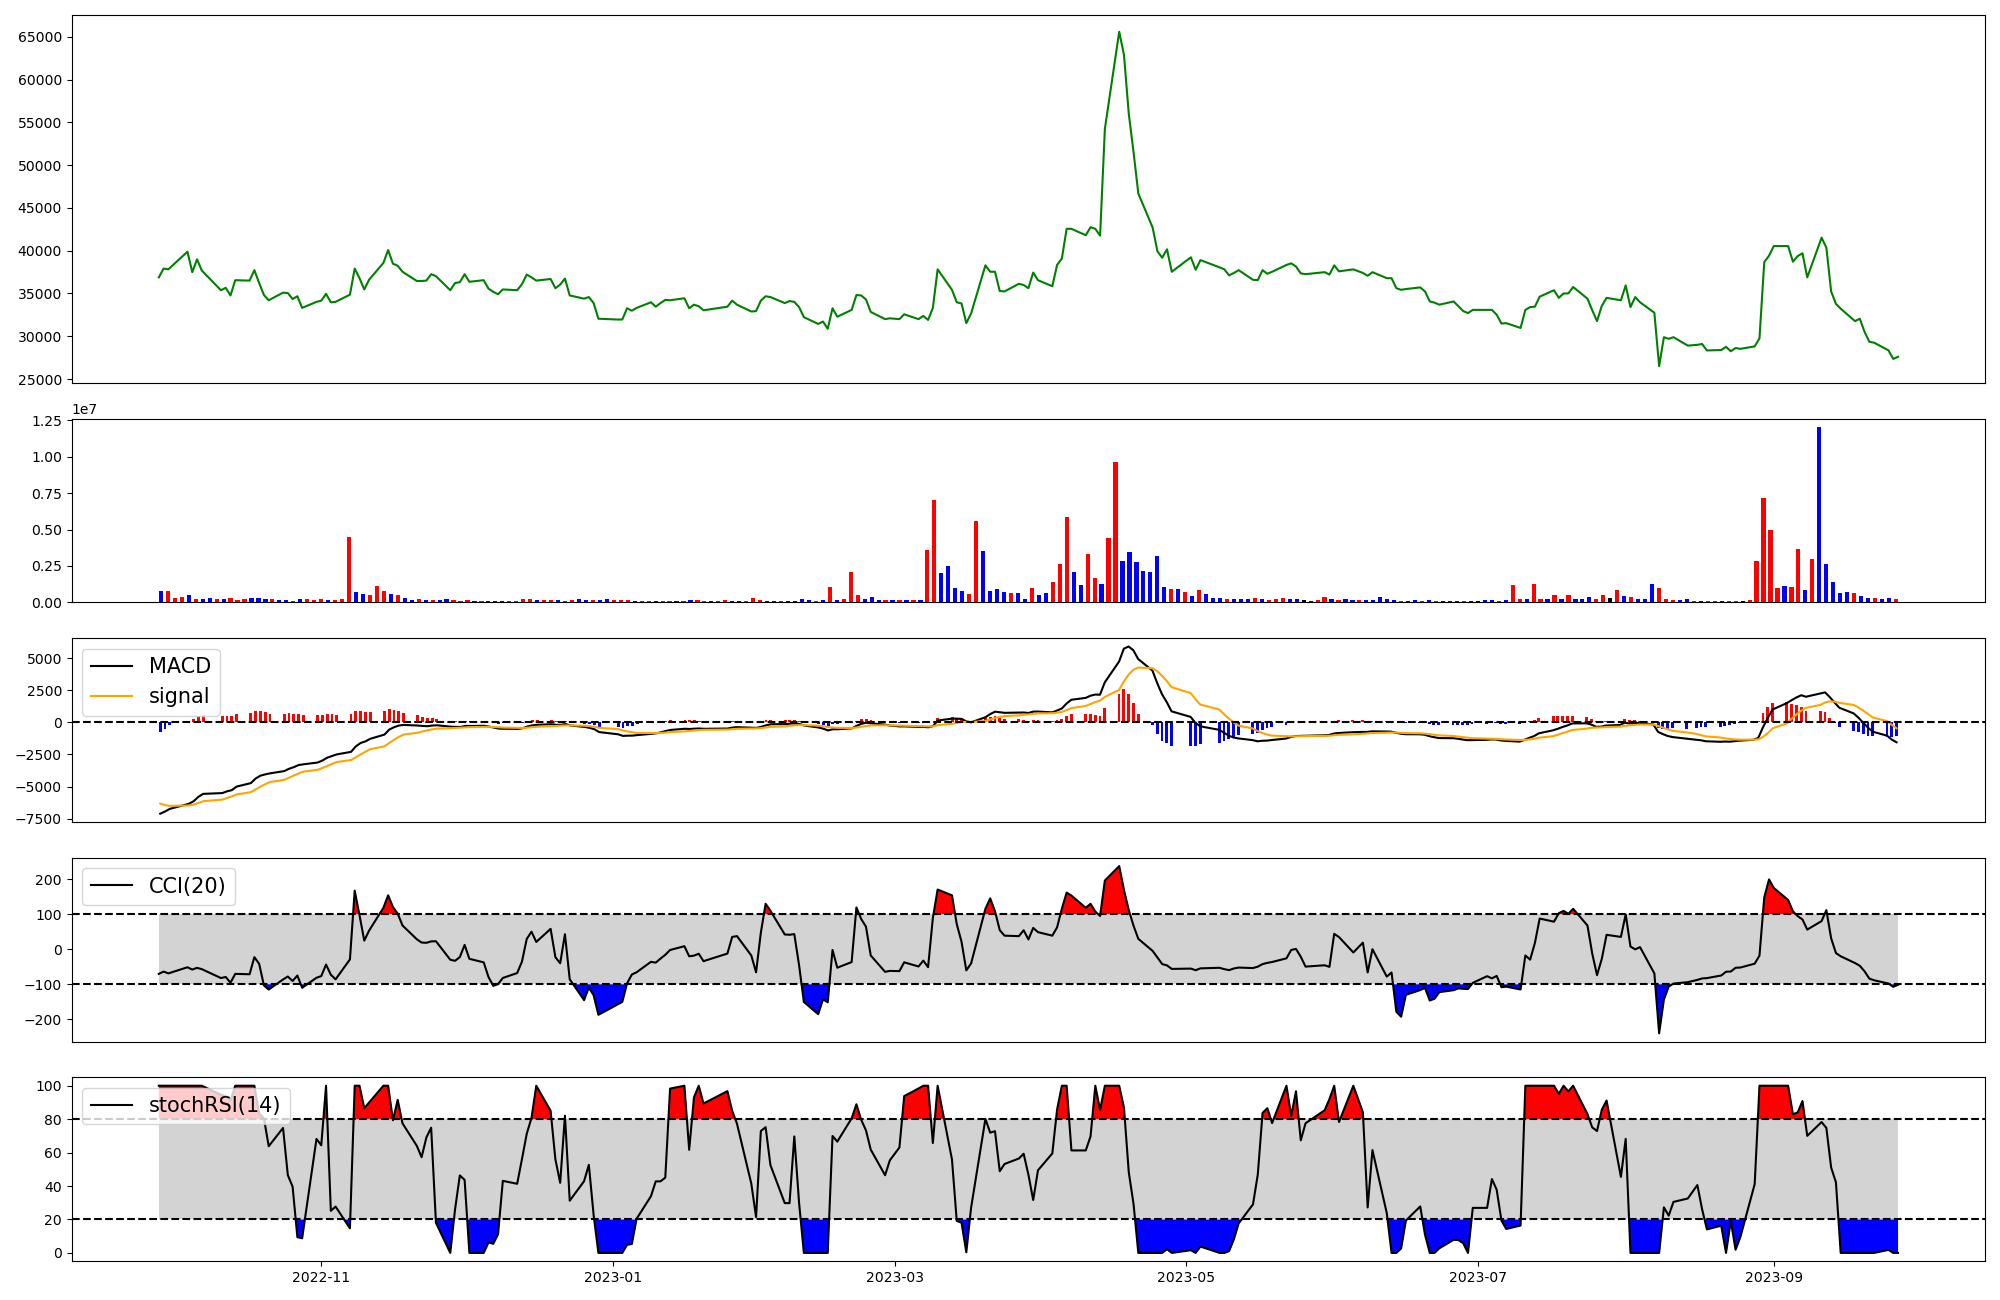Click the signal legend text
Screen dimensions: 2000x1300
(x=179, y=696)
